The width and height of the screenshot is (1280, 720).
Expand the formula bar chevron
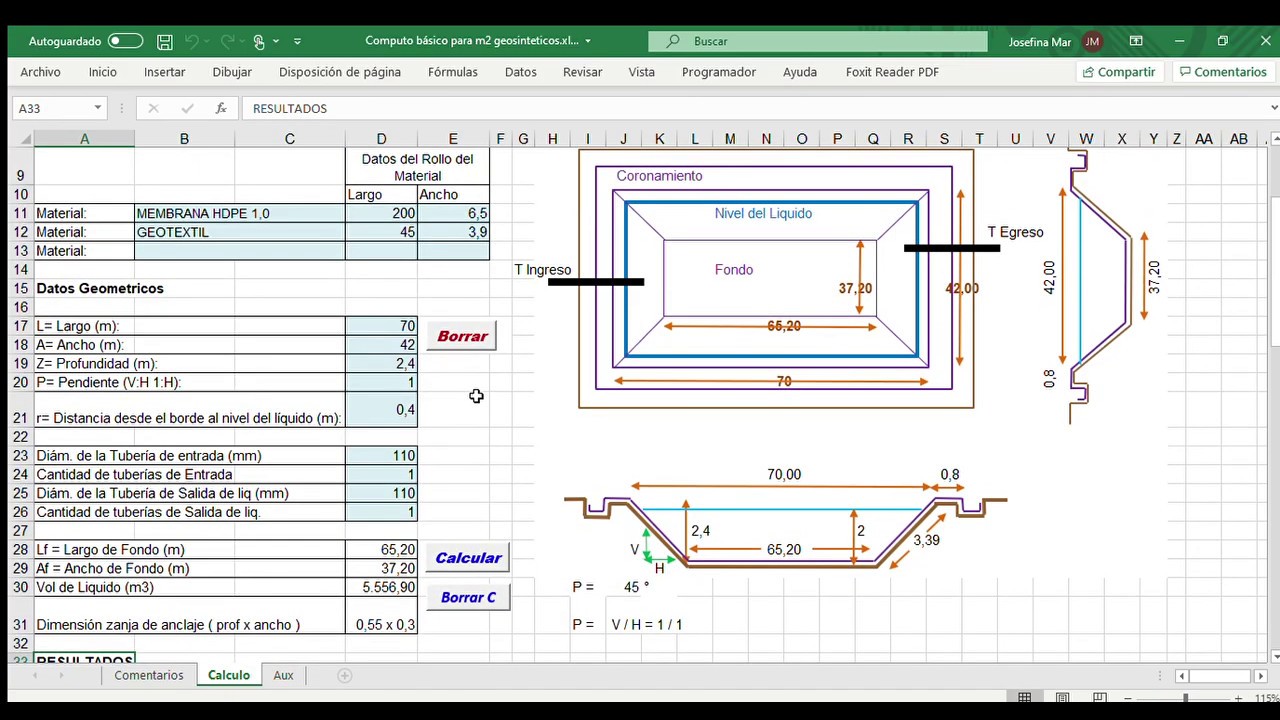click(x=1273, y=108)
